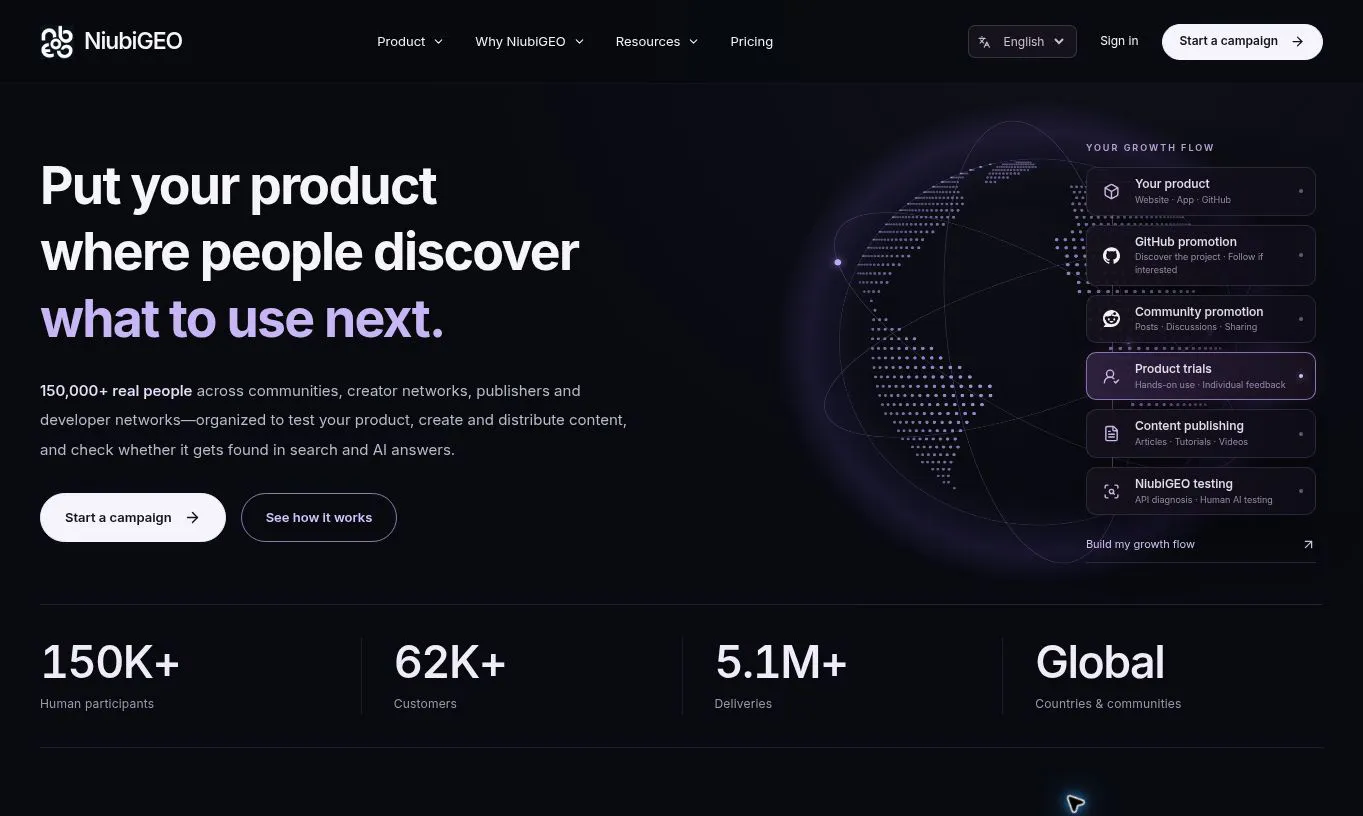This screenshot has height=816, width=1363.
Task: Open the Build my growth flow link
Action: pyautogui.click(x=1200, y=544)
